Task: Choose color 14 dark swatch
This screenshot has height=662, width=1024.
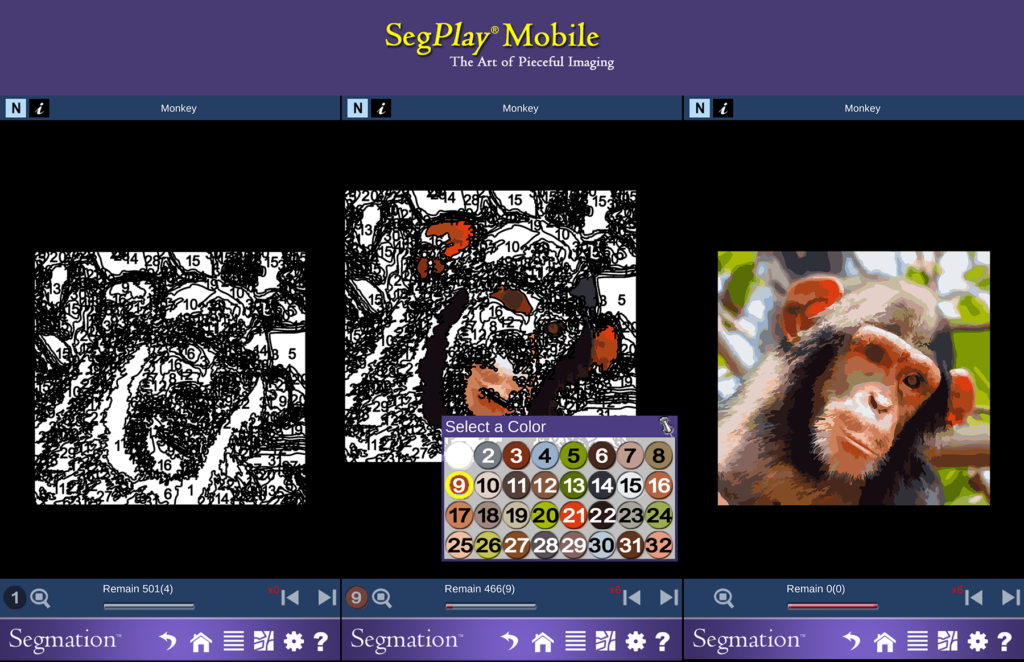Action: coord(602,486)
